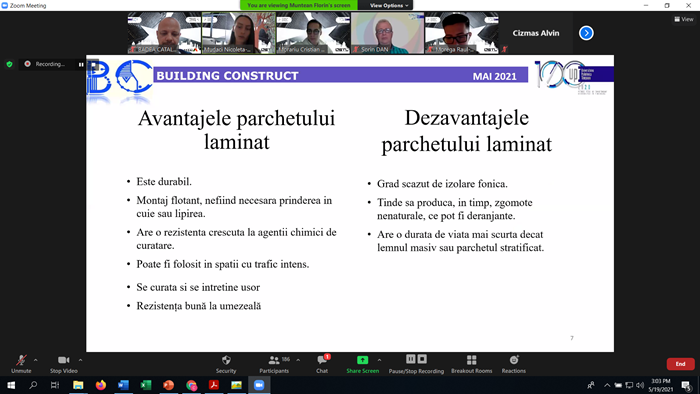Select Sorin DAN video thumbnail
700x394 pixels.
[388, 33]
